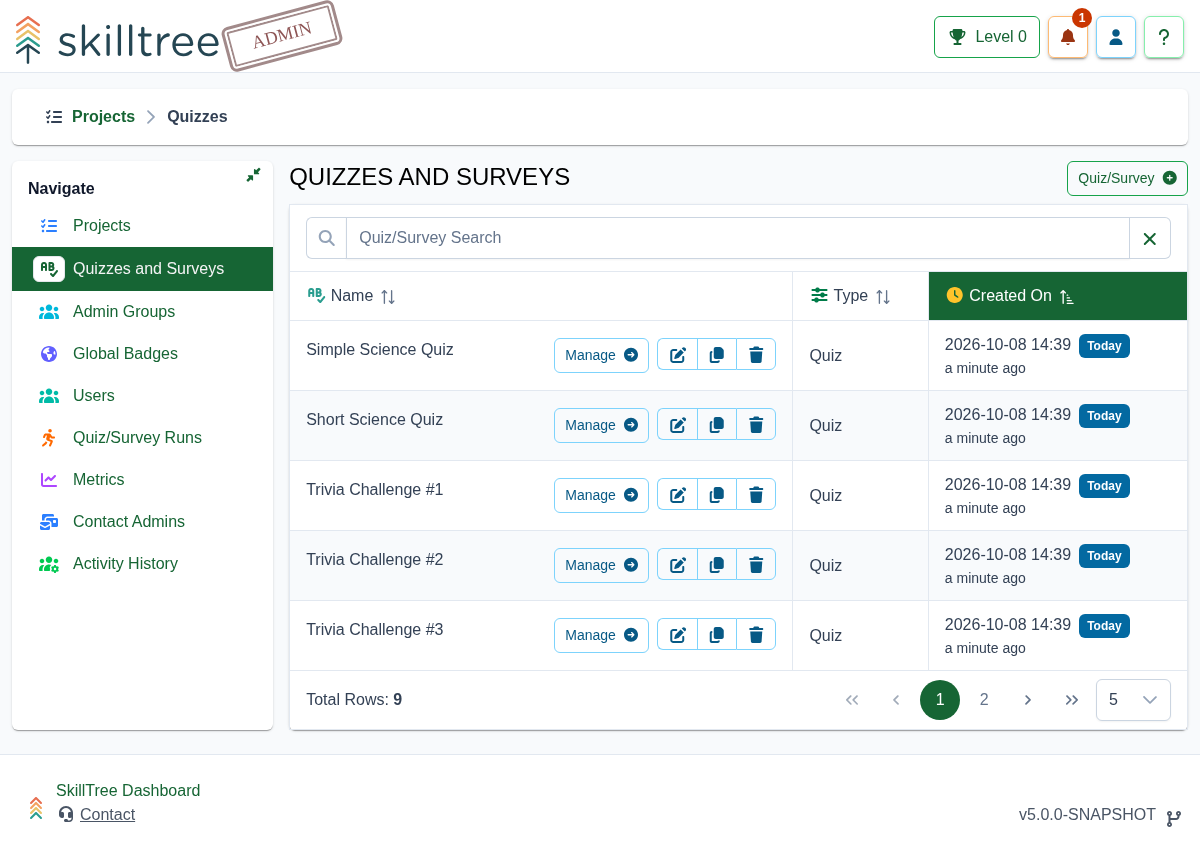The height and width of the screenshot is (851, 1200).
Task: Click the Projects breadcrumb link
Action: (103, 117)
